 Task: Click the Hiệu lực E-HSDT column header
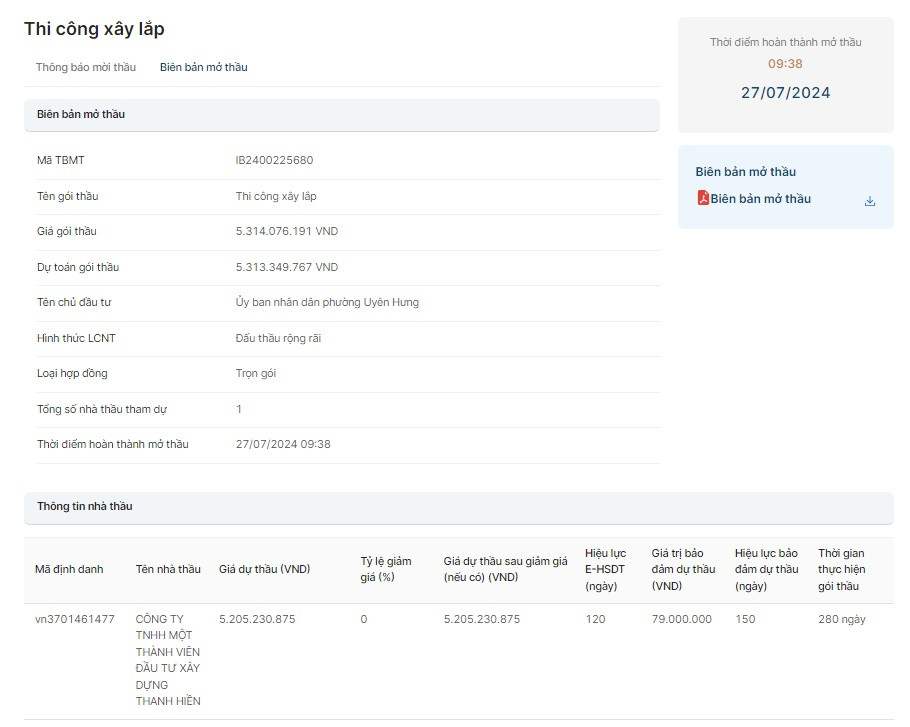(605, 569)
